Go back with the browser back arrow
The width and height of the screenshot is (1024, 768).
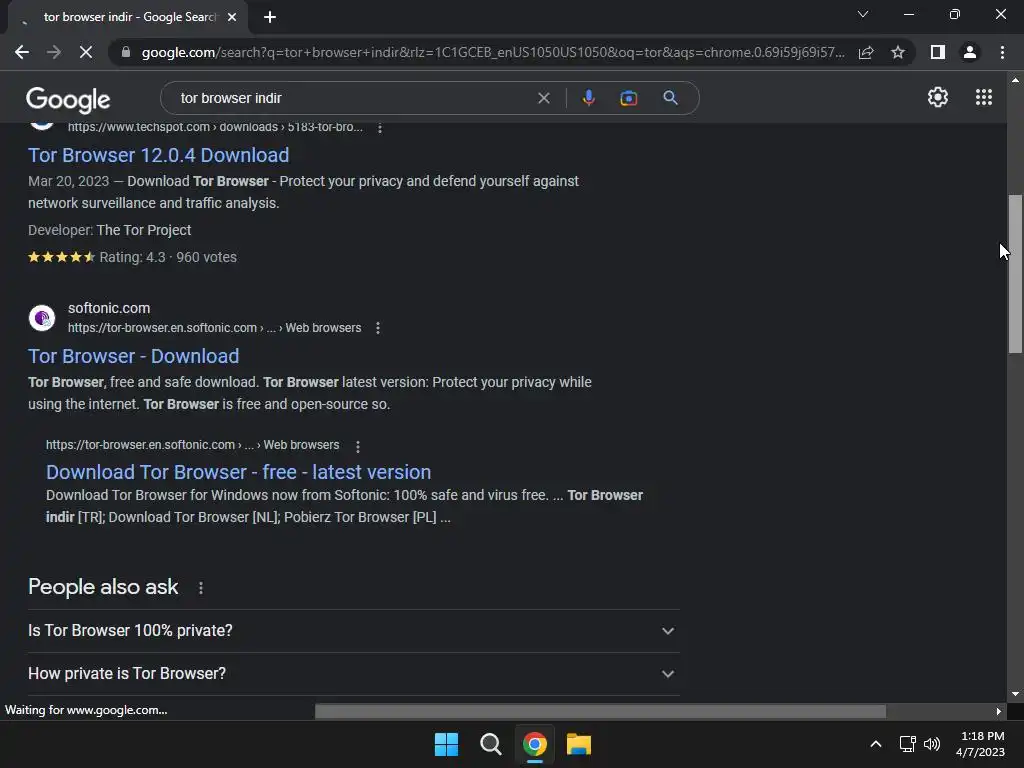[22, 52]
